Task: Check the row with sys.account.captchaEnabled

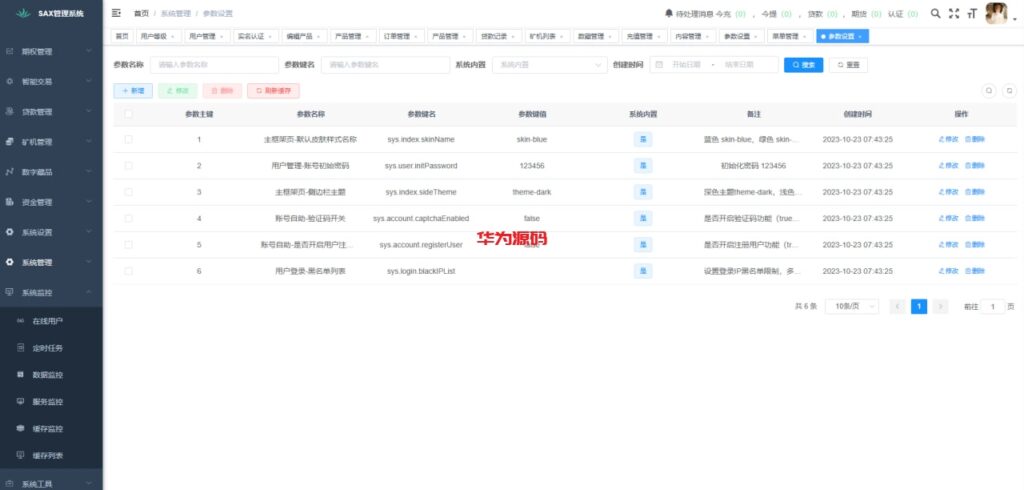Action: tap(128, 218)
